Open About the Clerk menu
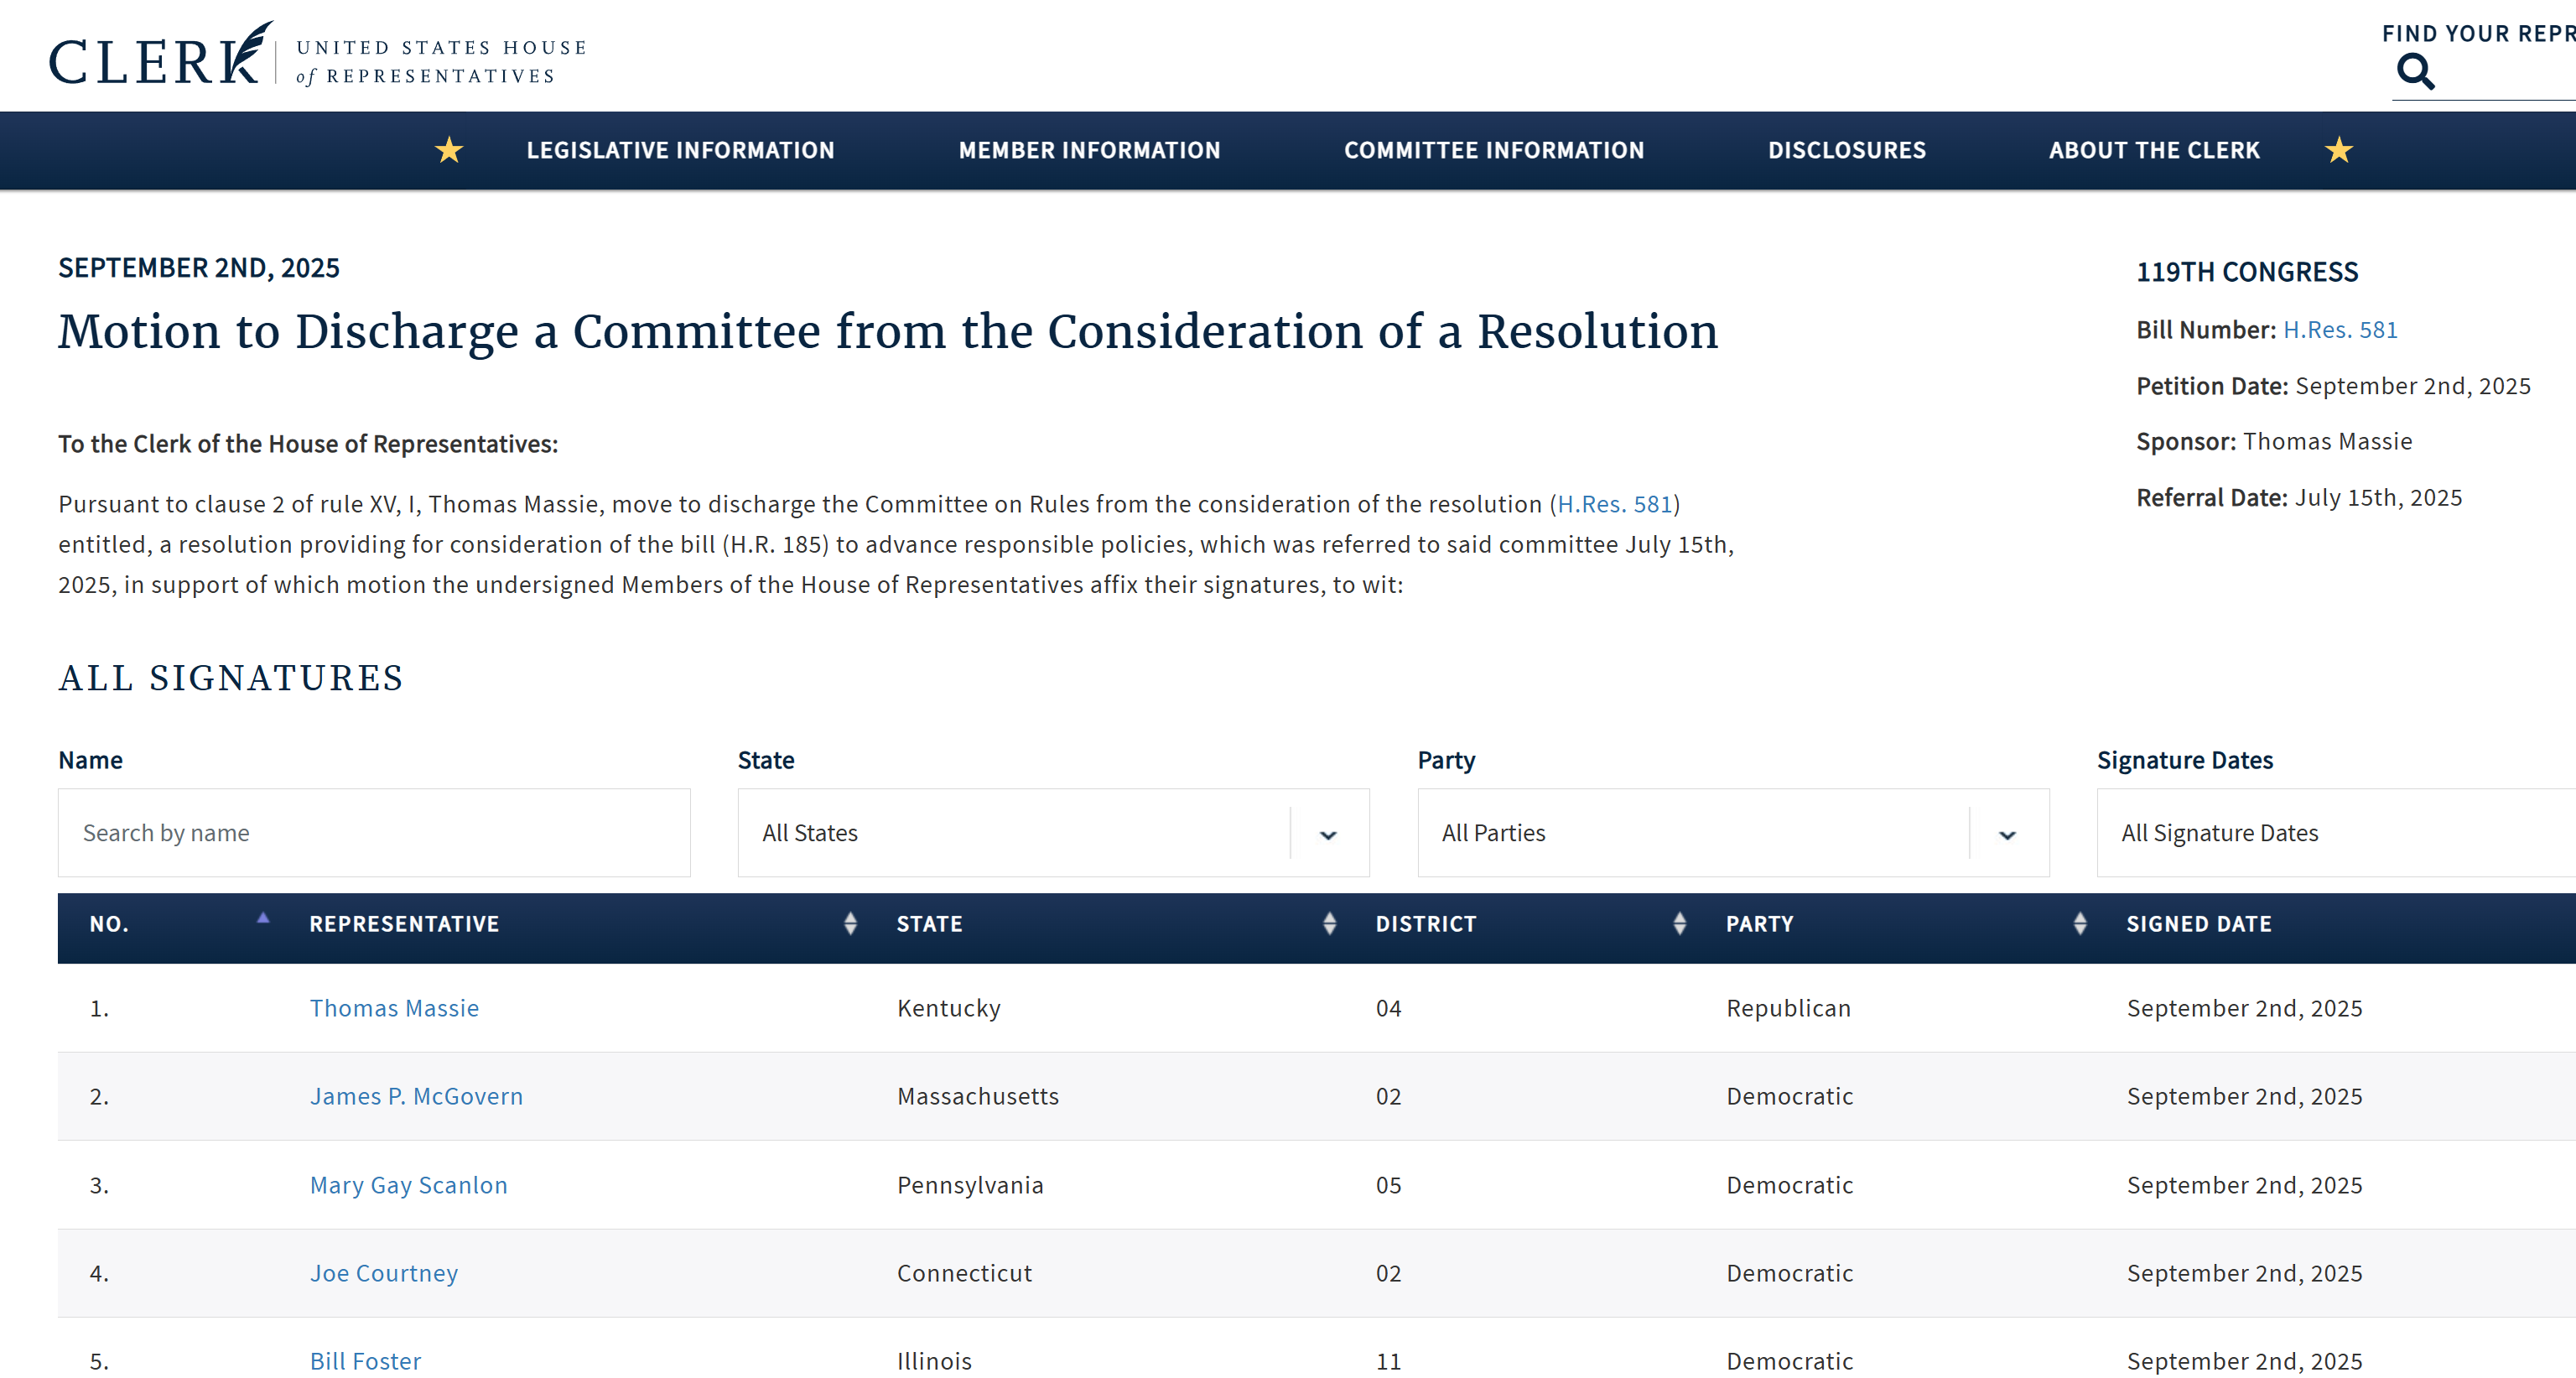 2153,150
